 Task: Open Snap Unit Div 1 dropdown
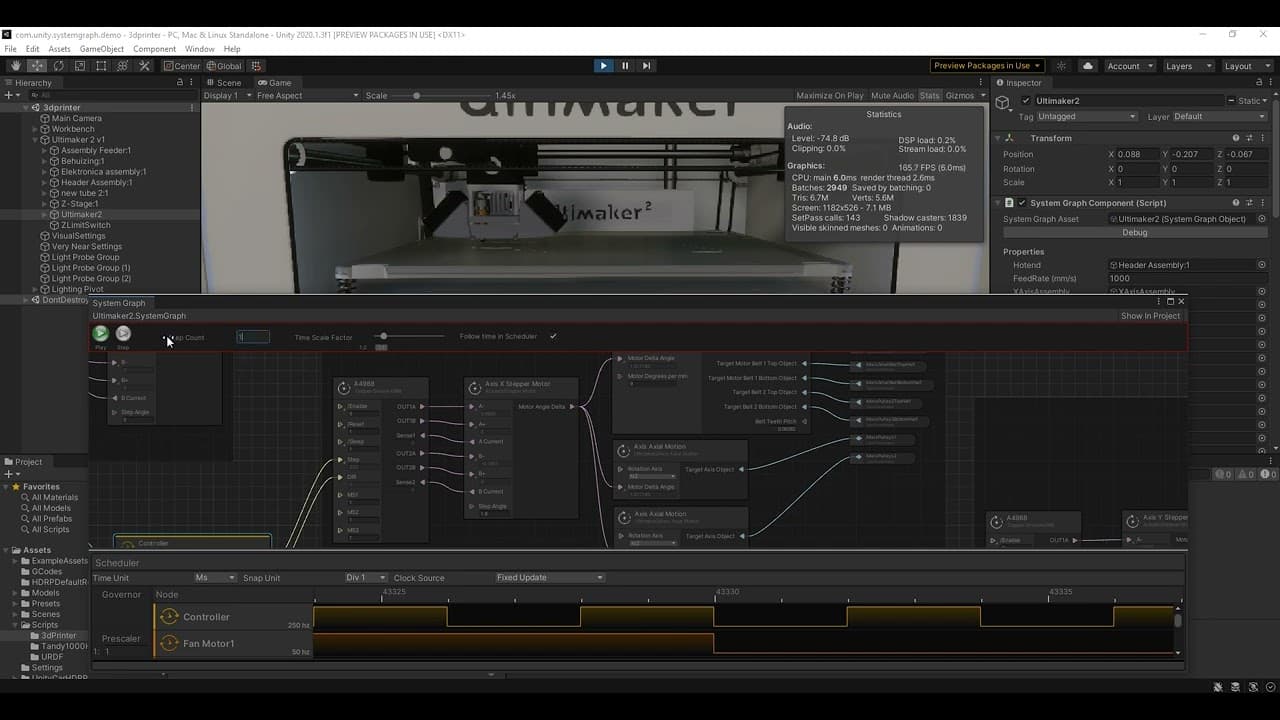(x=366, y=578)
